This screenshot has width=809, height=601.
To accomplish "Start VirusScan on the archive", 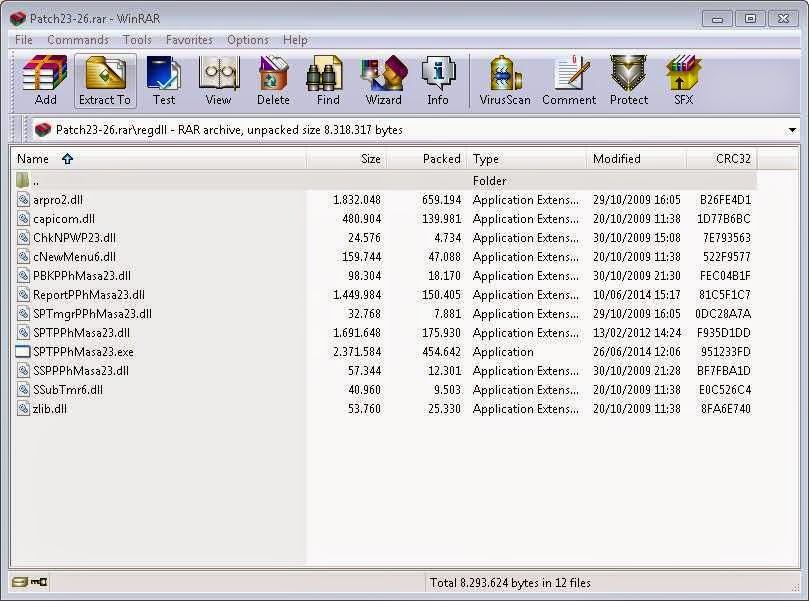I will 505,80.
